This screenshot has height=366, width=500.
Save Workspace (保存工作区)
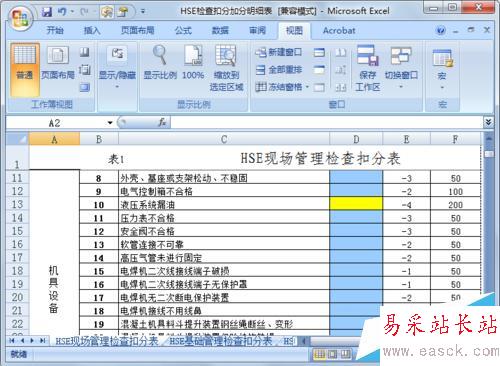(368, 68)
